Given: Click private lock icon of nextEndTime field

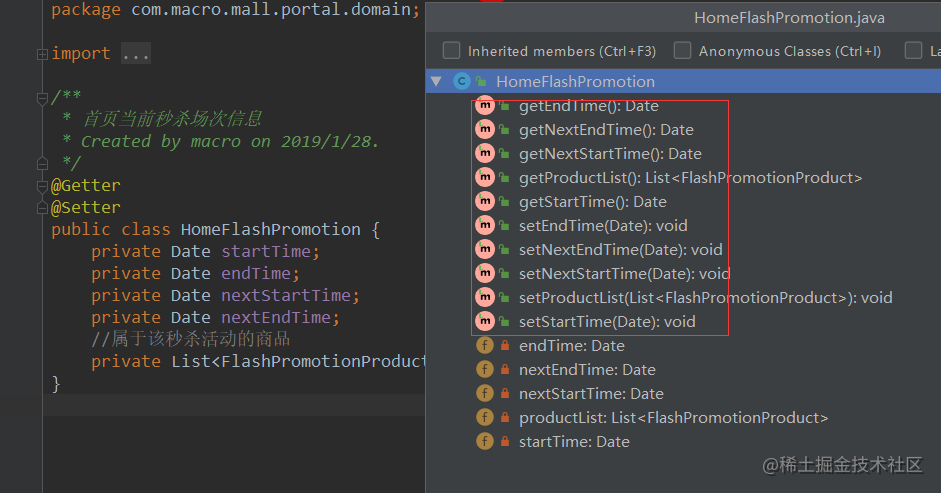Looking at the screenshot, I should coord(505,369).
